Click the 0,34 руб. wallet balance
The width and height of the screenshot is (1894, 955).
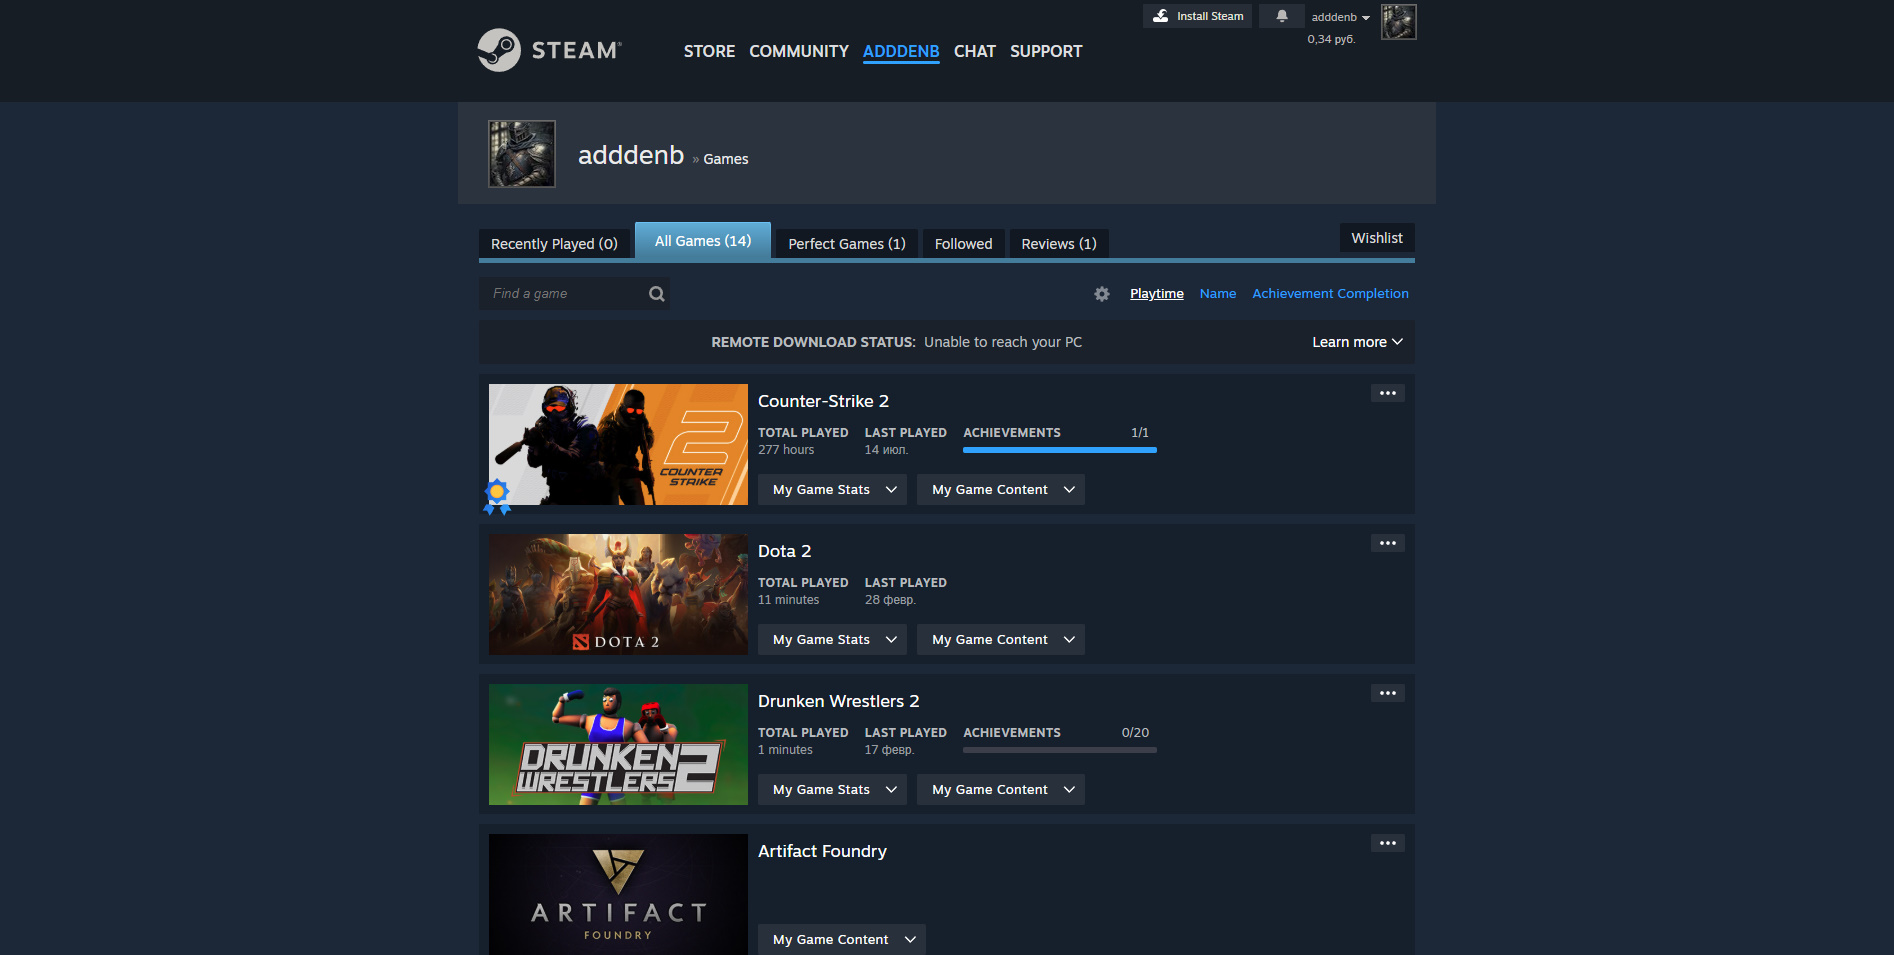[1331, 39]
